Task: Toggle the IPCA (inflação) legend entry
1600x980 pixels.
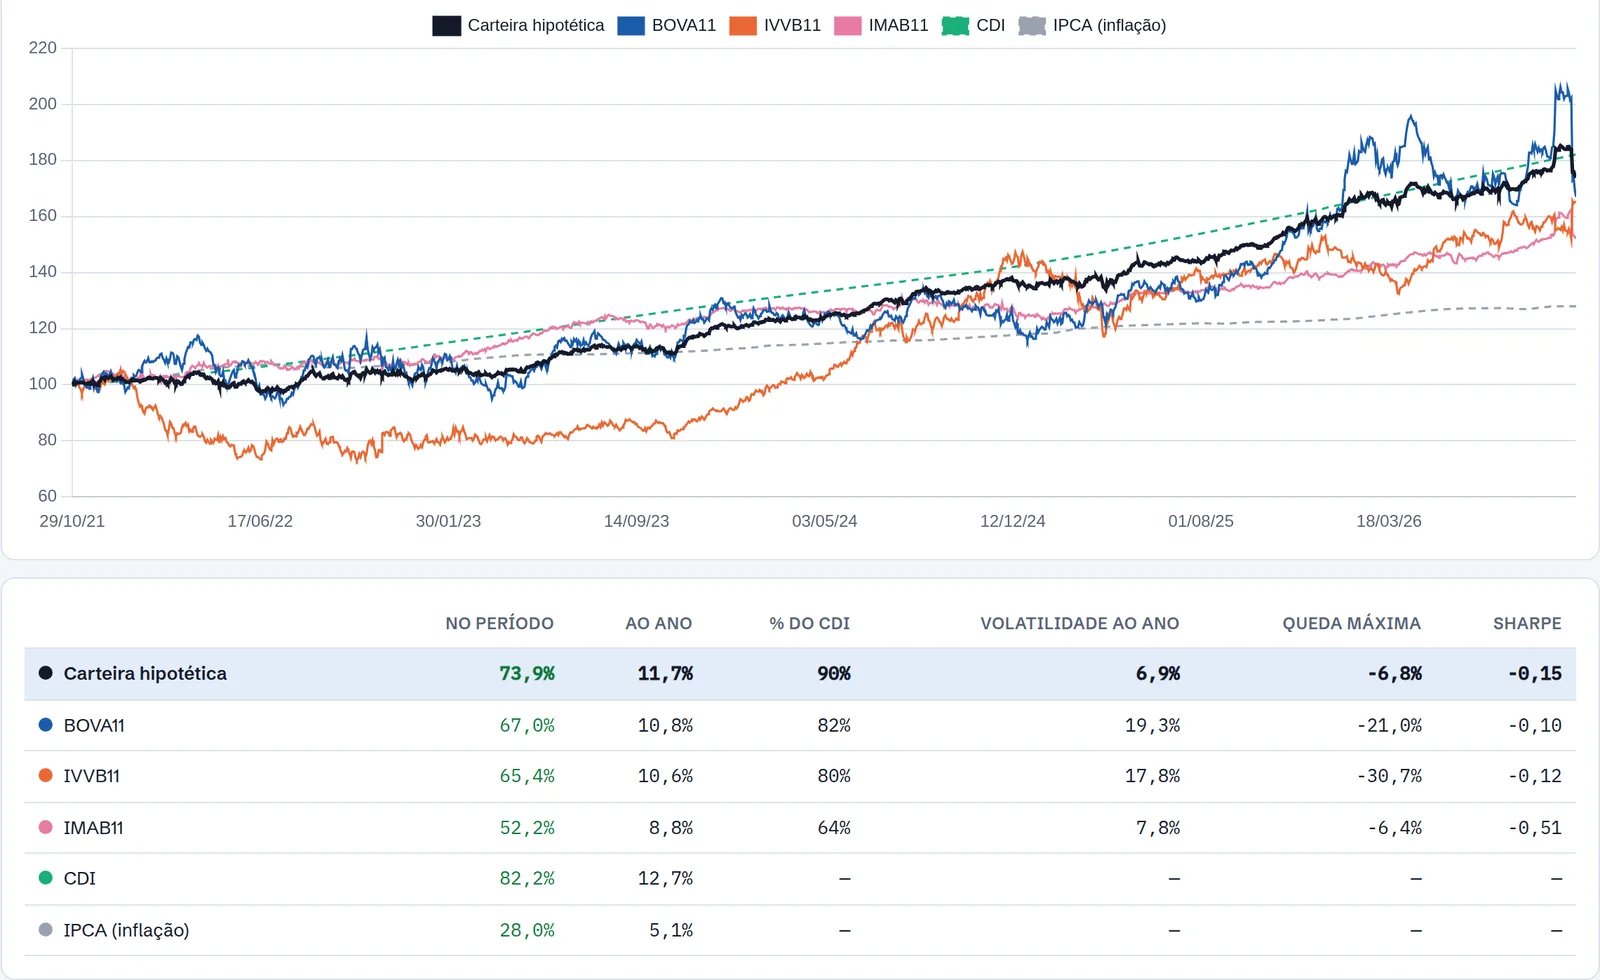Action: tap(1092, 25)
